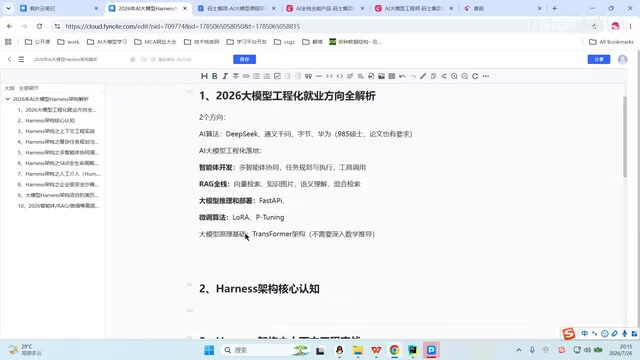Toggle bold formatting in the editor toolbar
The image size is (640, 360).
click(215, 76)
